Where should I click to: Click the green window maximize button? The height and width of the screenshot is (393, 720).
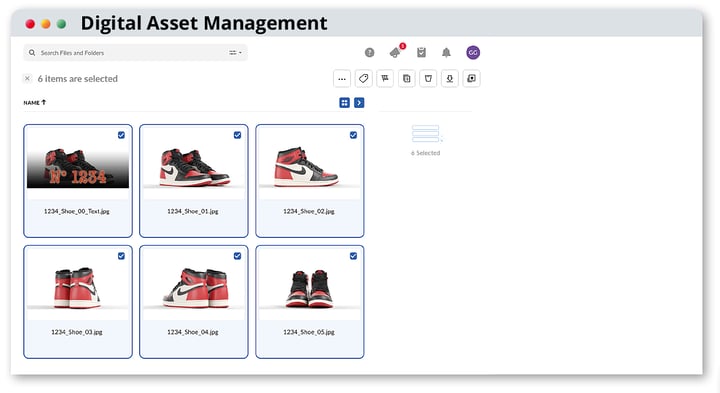tap(62, 24)
